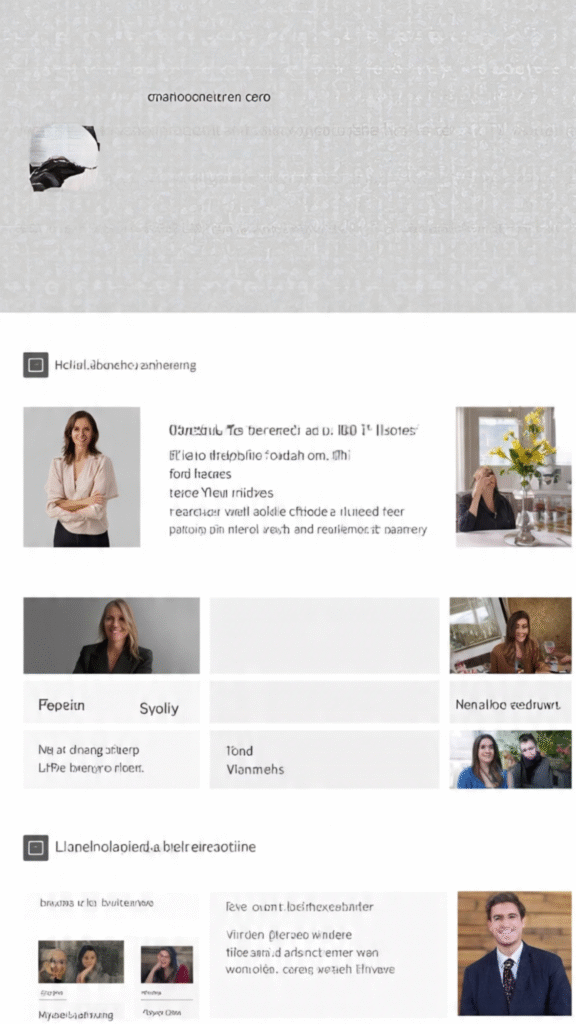Image resolution: width=576 pixels, height=1024 pixels.
Task: Select the 'Syoliy' label
Action: [159, 709]
